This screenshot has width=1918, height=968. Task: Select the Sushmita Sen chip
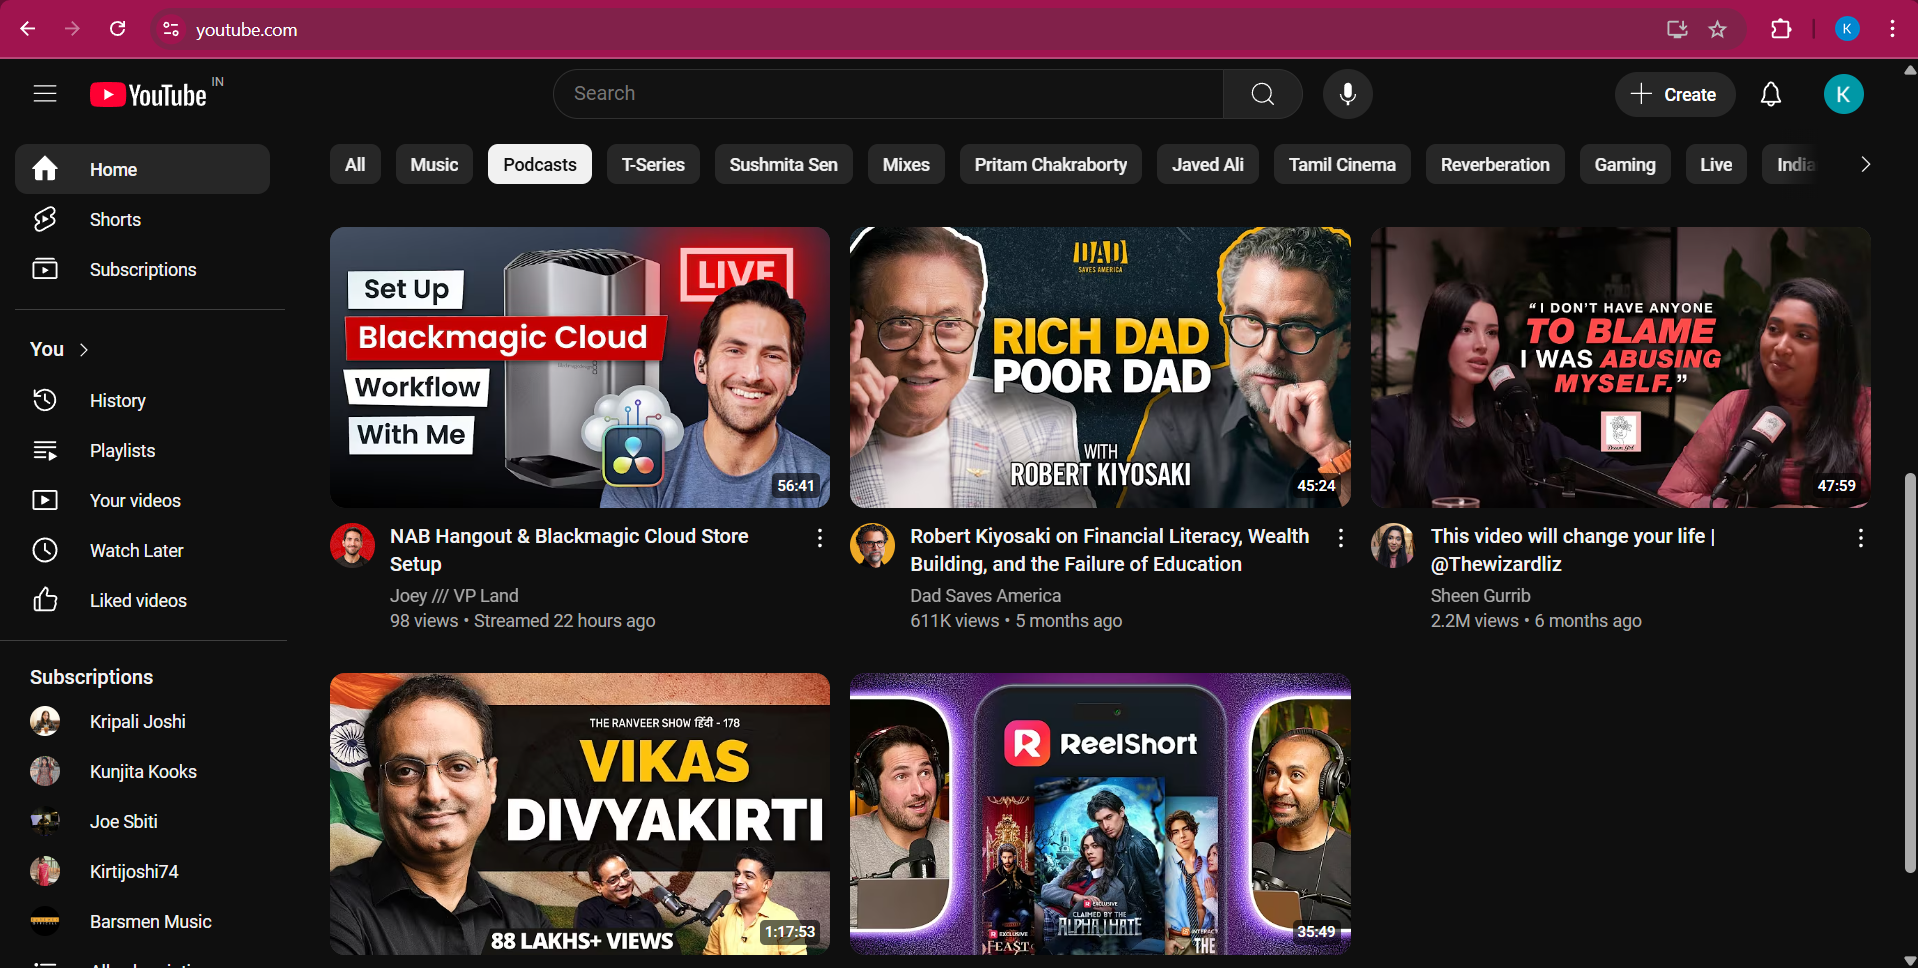783,164
